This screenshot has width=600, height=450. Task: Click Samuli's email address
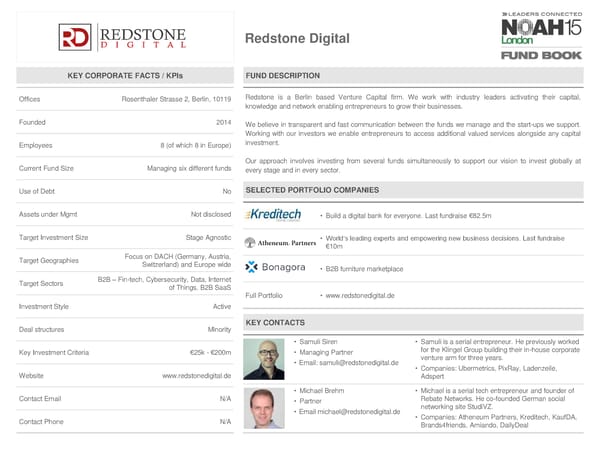click(x=350, y=362)
